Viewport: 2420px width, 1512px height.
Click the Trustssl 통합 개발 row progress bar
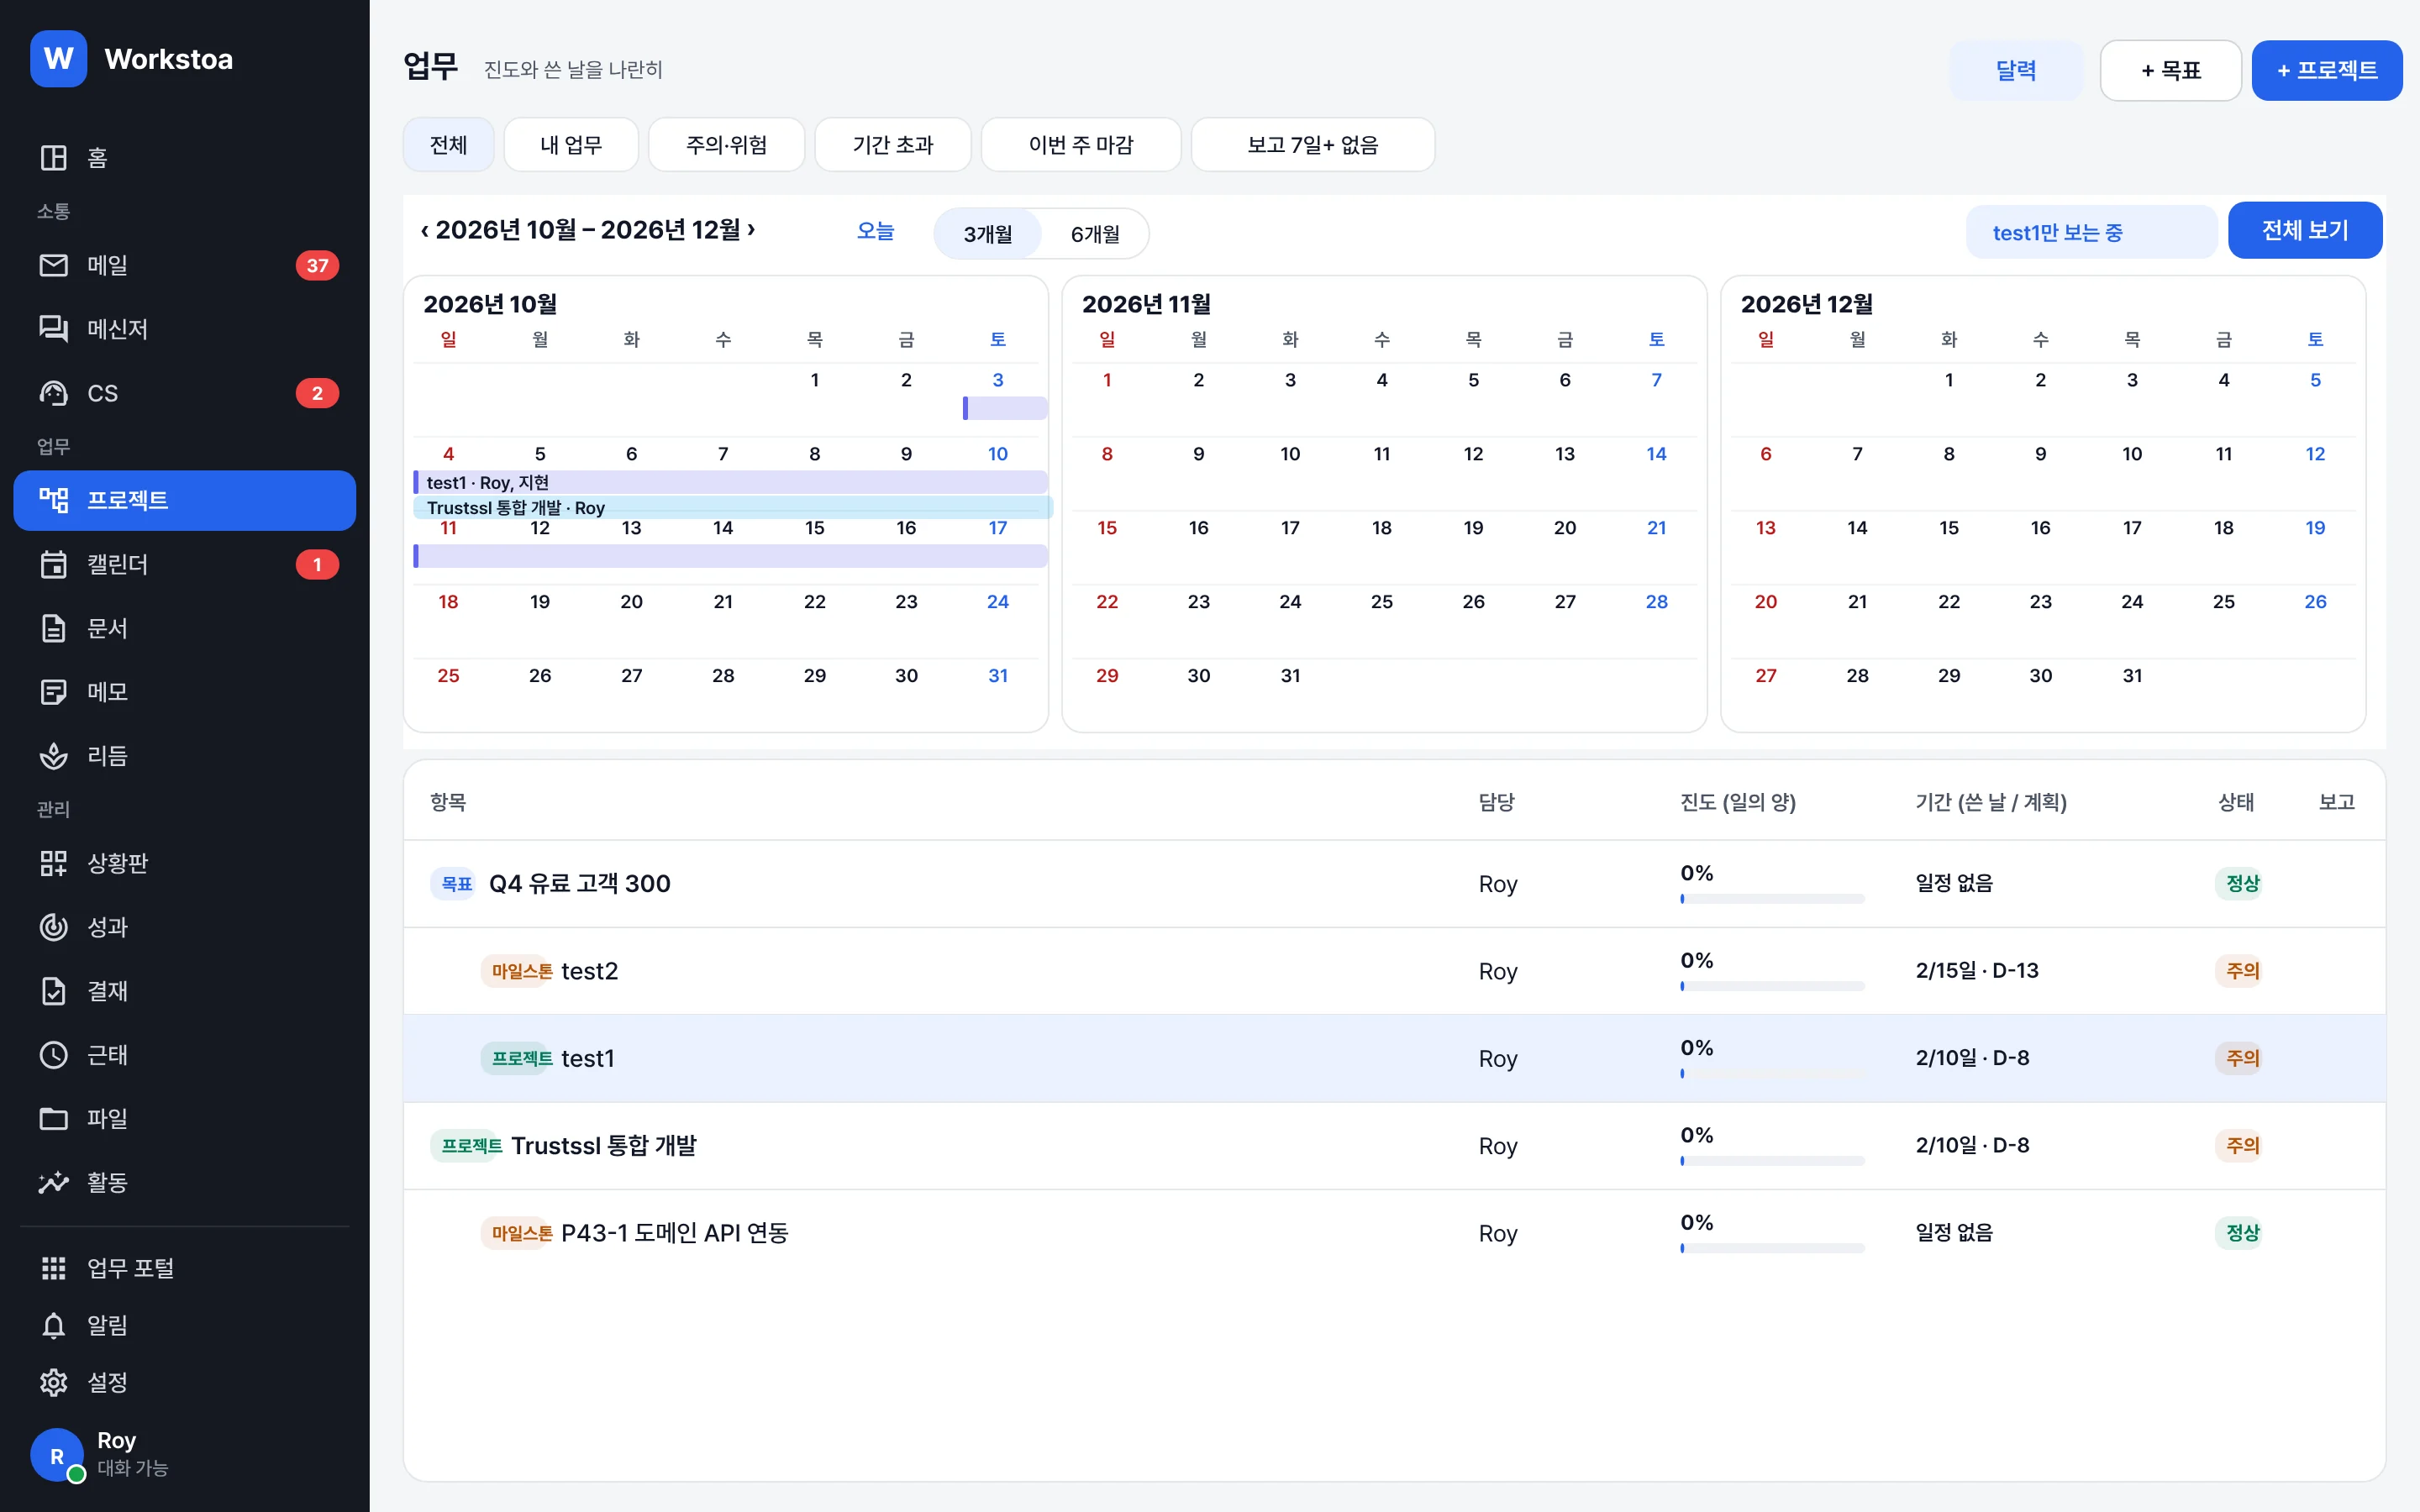point(1772,1161)
